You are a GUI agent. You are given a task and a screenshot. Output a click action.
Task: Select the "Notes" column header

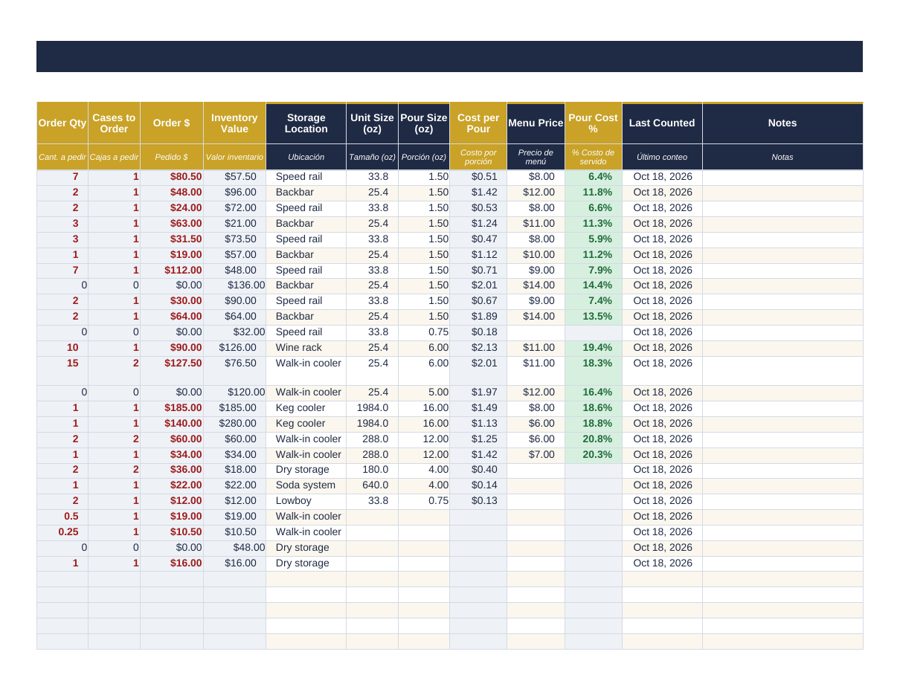782,123
